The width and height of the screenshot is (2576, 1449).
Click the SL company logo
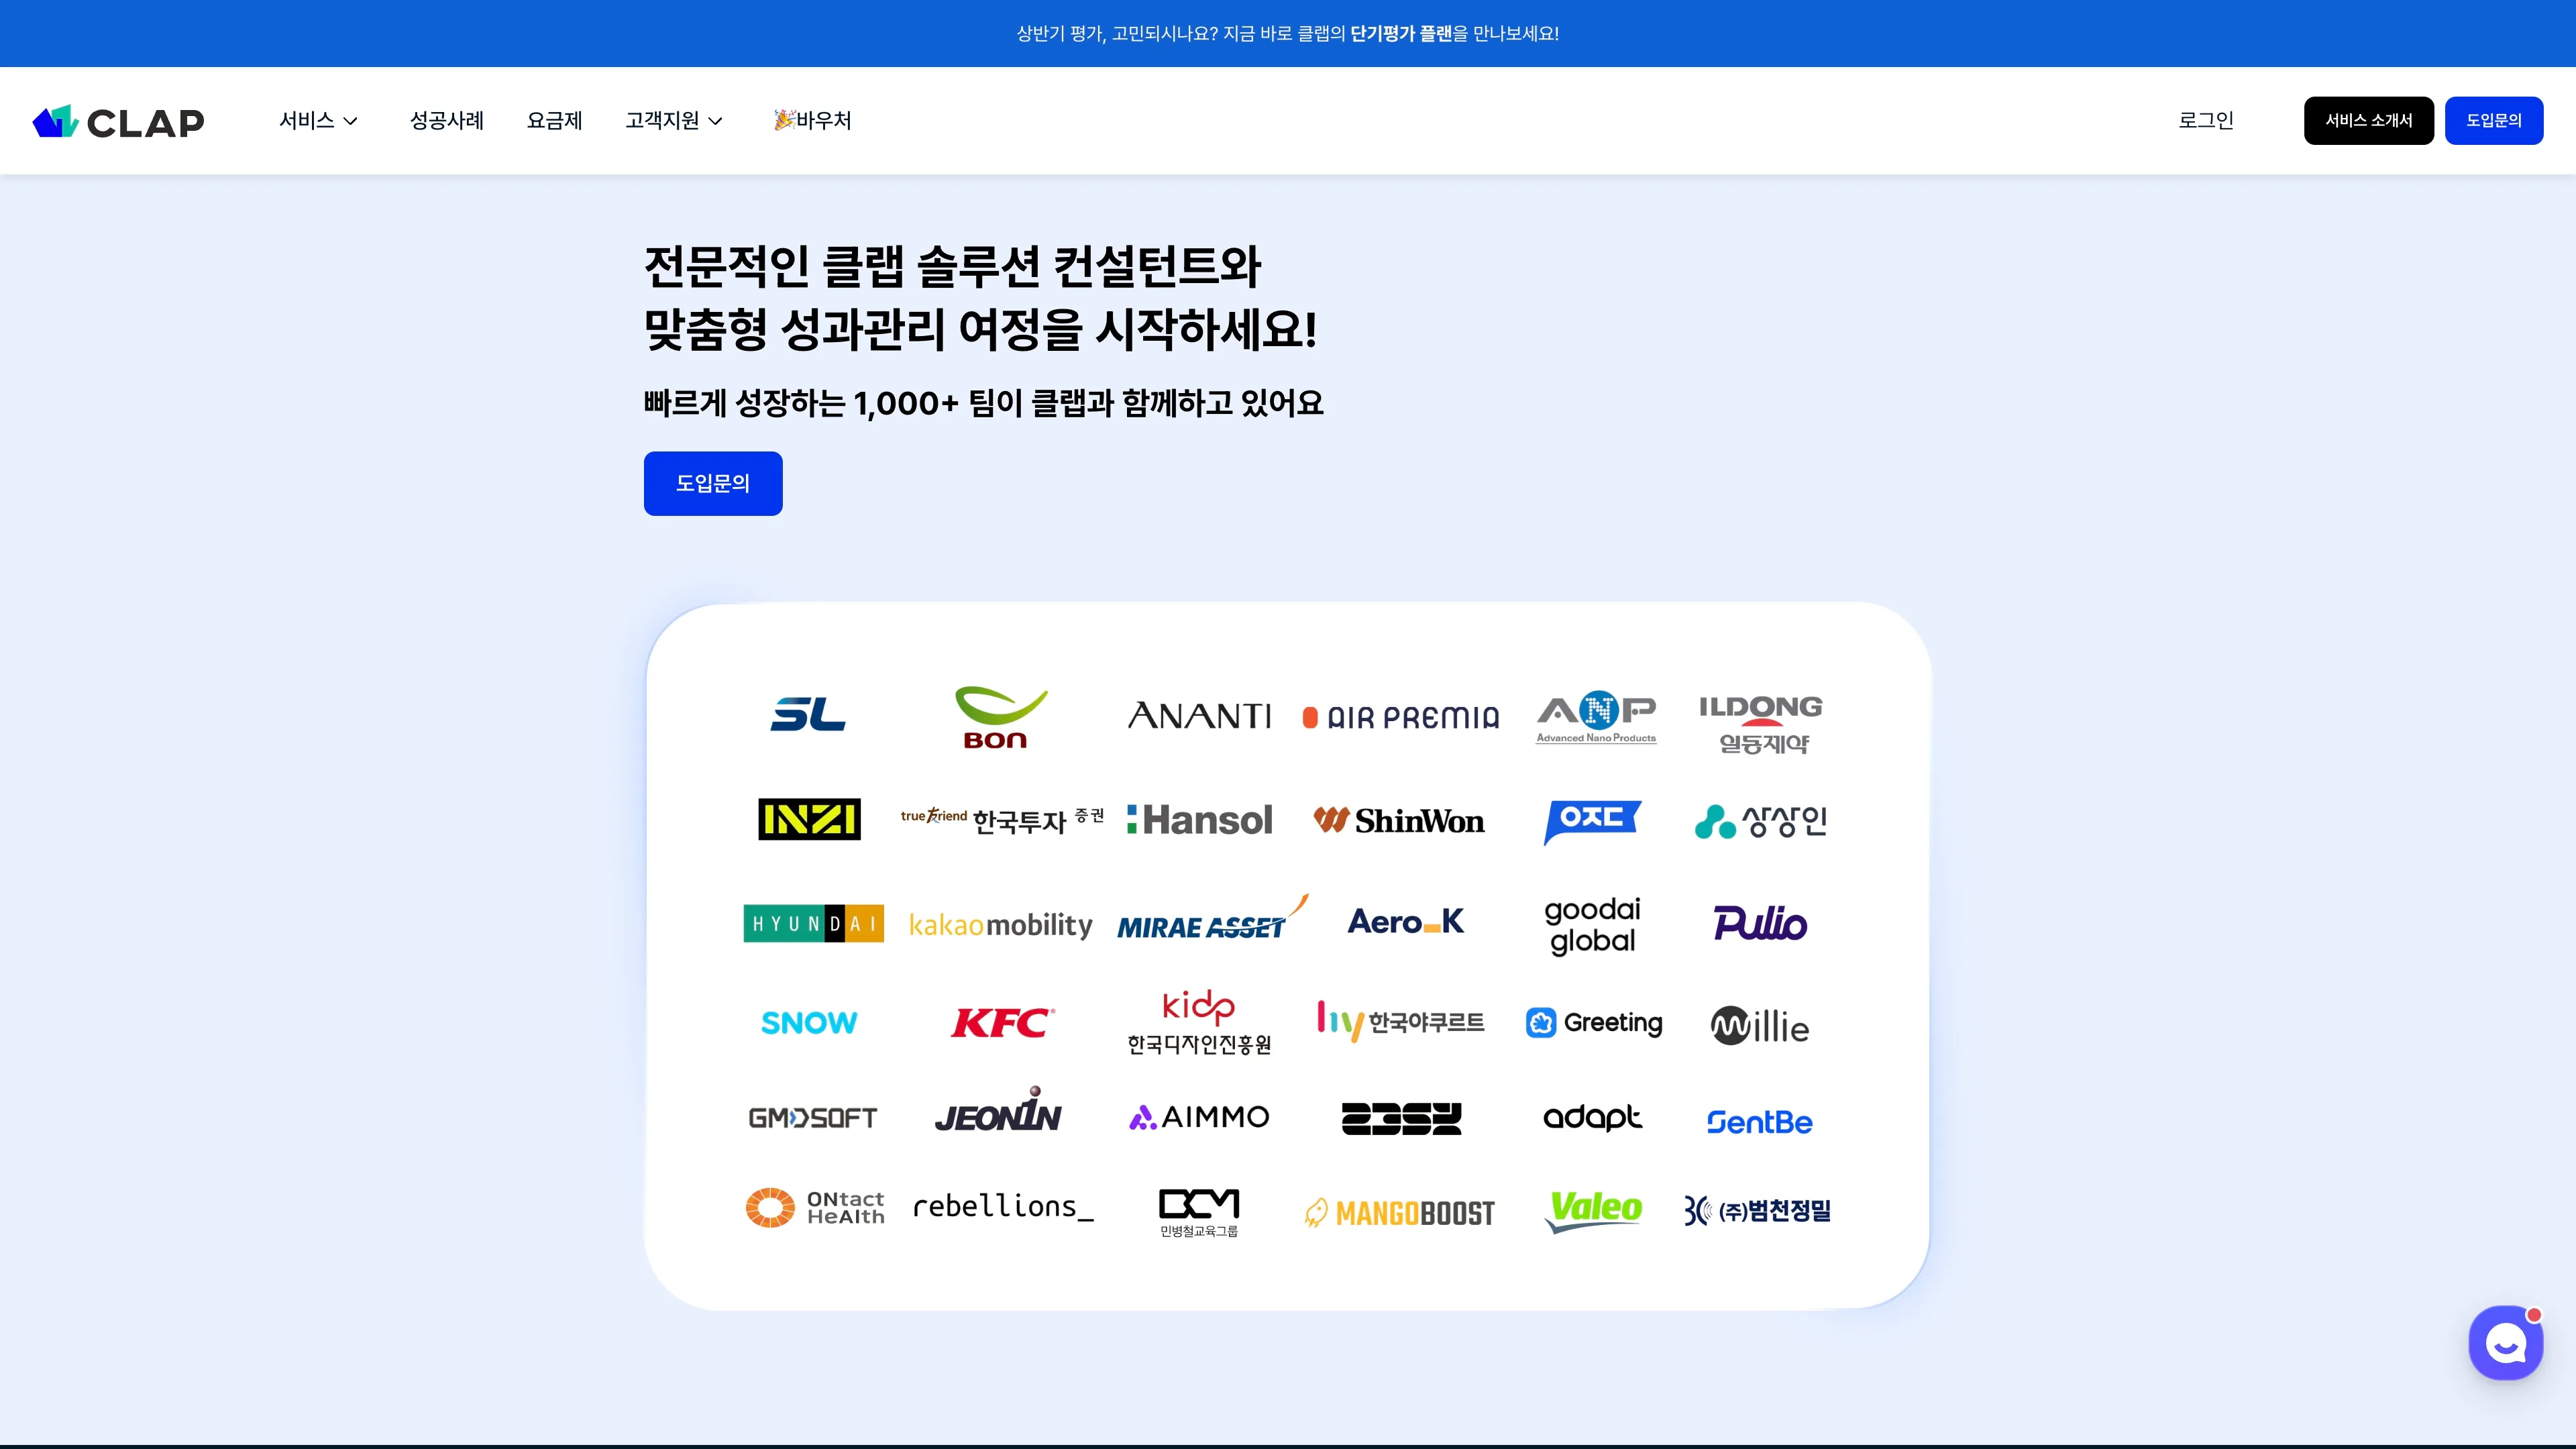(x=808, y=714)
